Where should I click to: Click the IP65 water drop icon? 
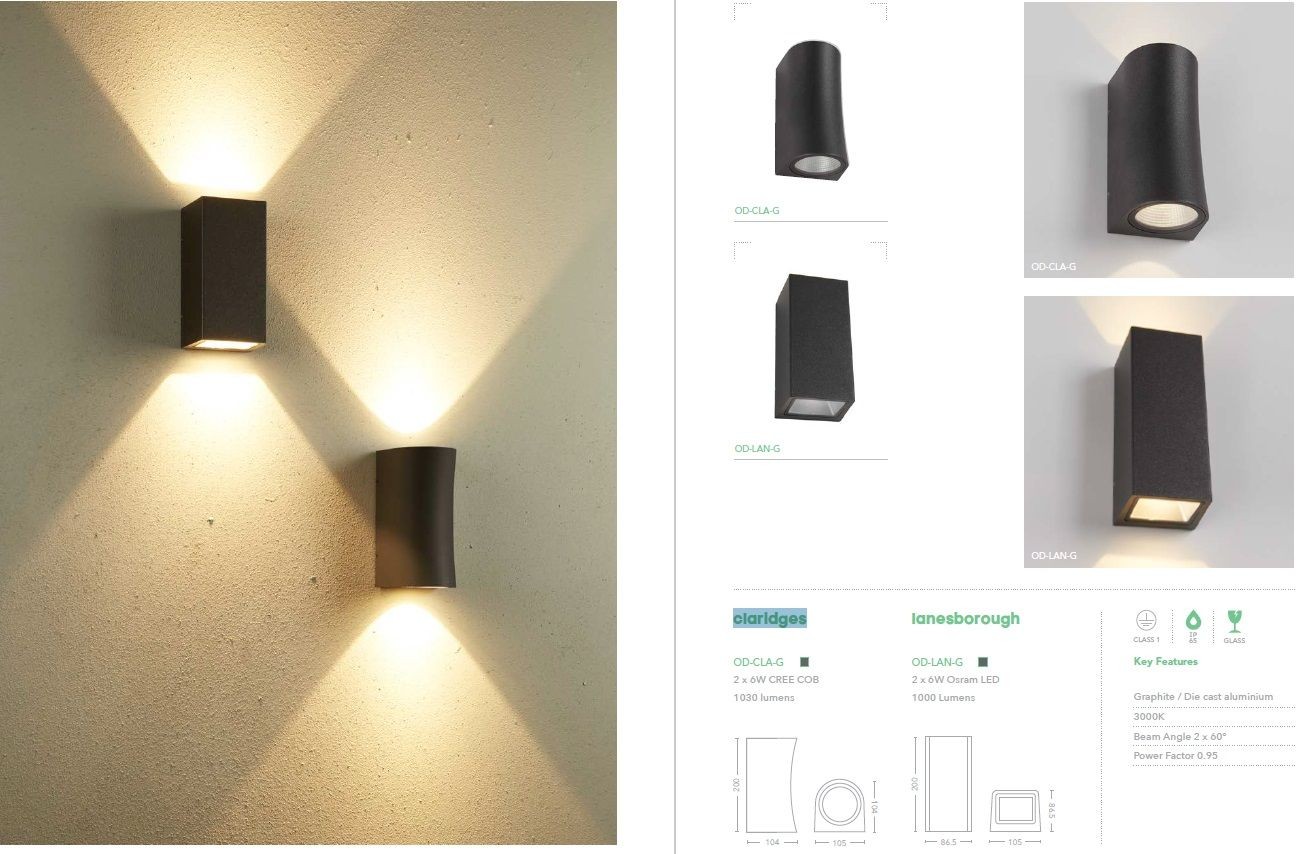1192,620
